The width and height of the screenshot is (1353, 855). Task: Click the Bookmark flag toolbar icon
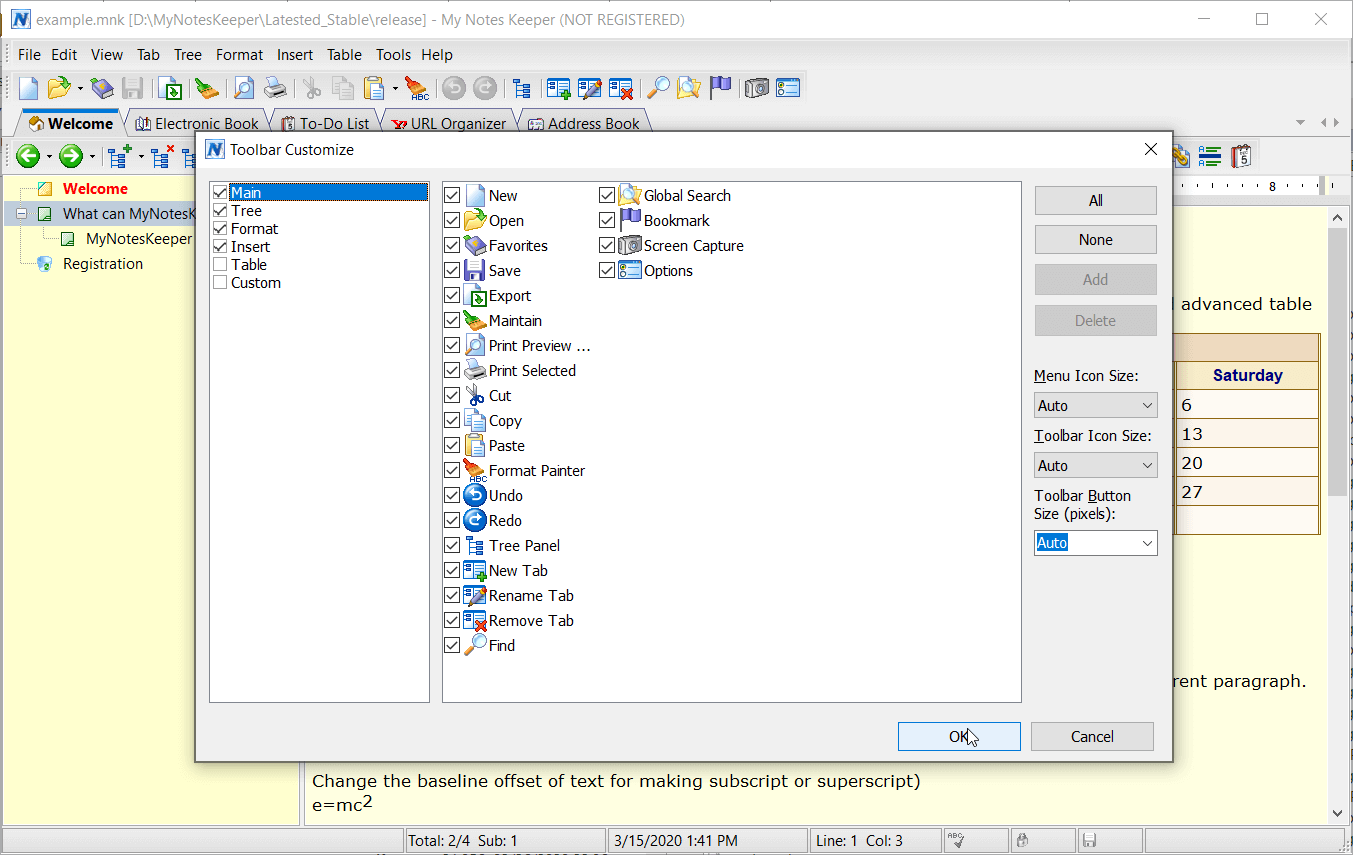click(x=720, y=88)
